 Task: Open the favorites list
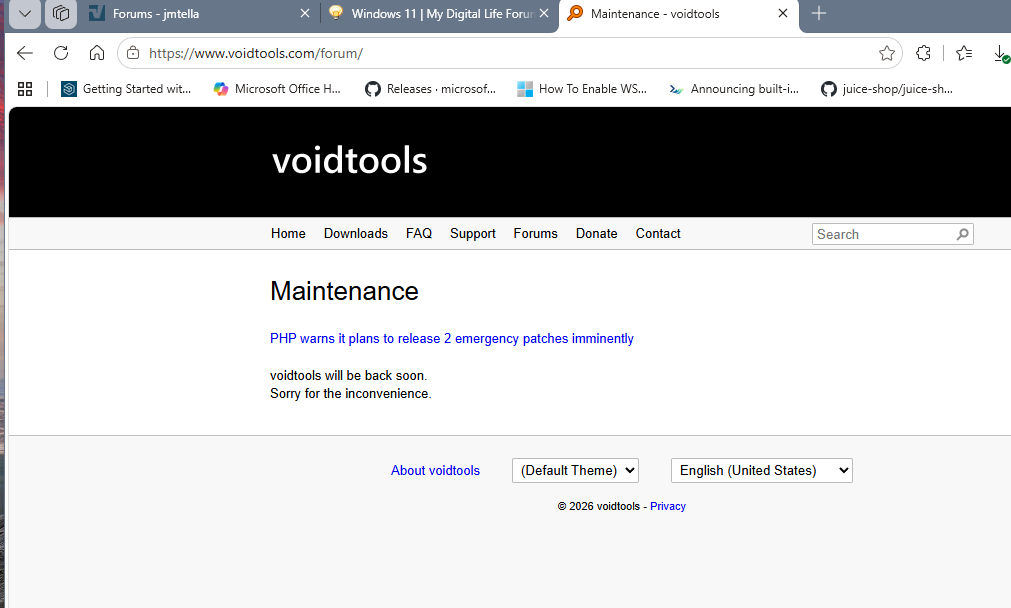tap(964, 53)
